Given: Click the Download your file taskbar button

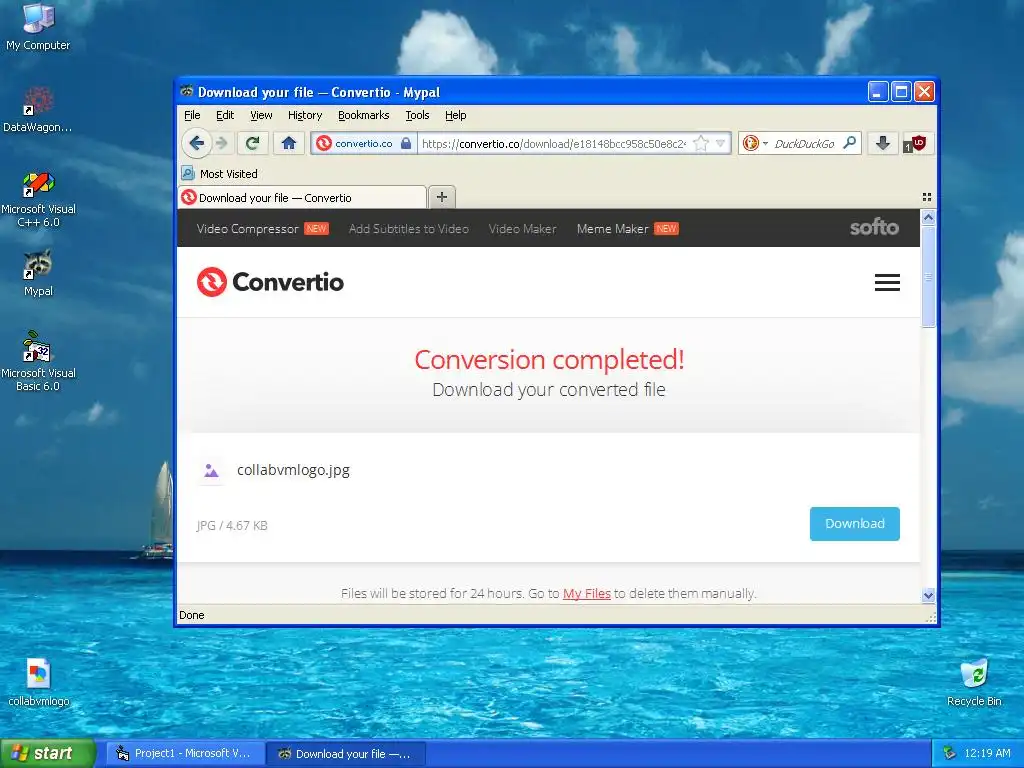Looking at the screenshot, I should [346, 753].
